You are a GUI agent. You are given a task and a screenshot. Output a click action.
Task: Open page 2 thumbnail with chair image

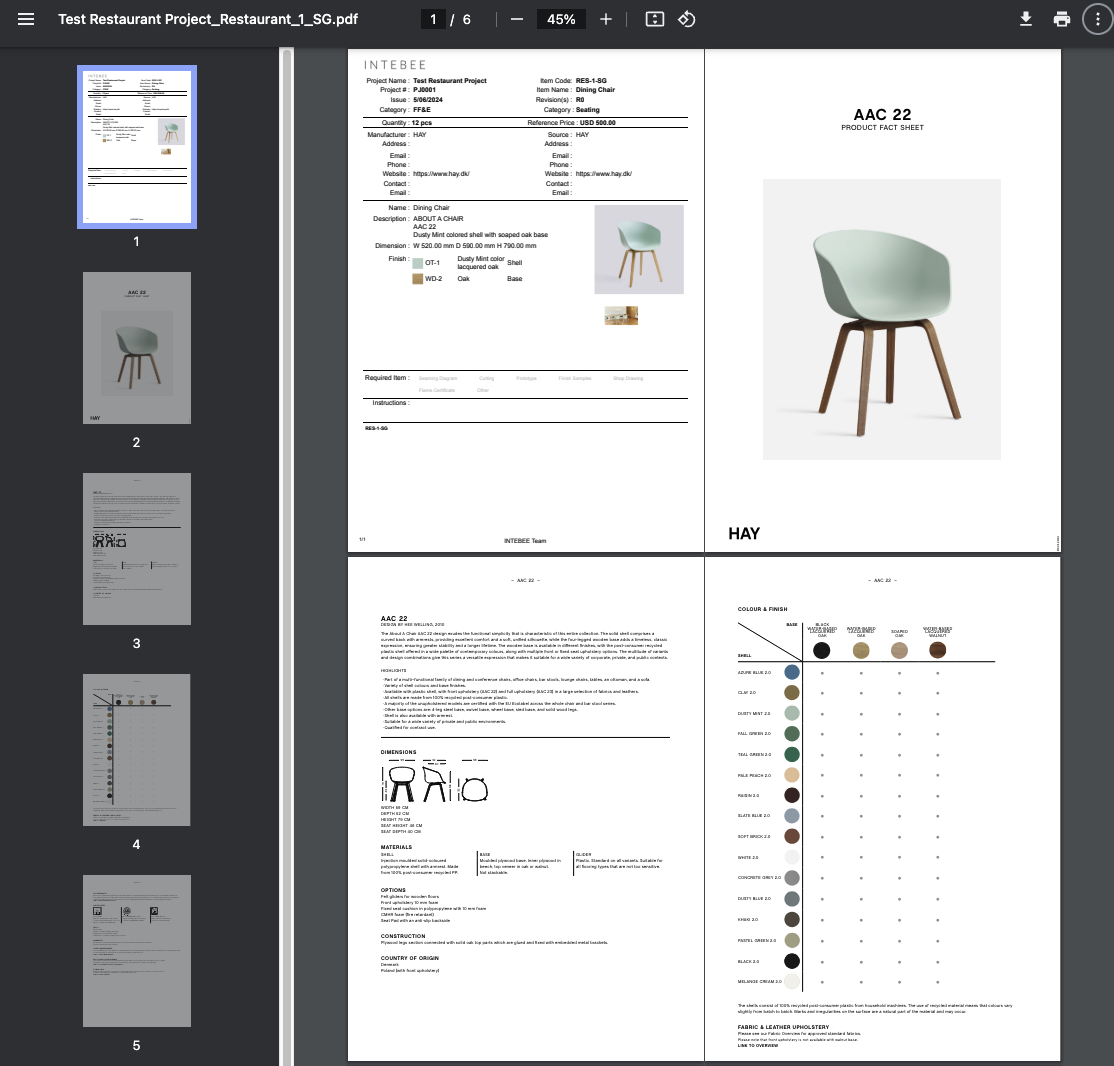136,348
